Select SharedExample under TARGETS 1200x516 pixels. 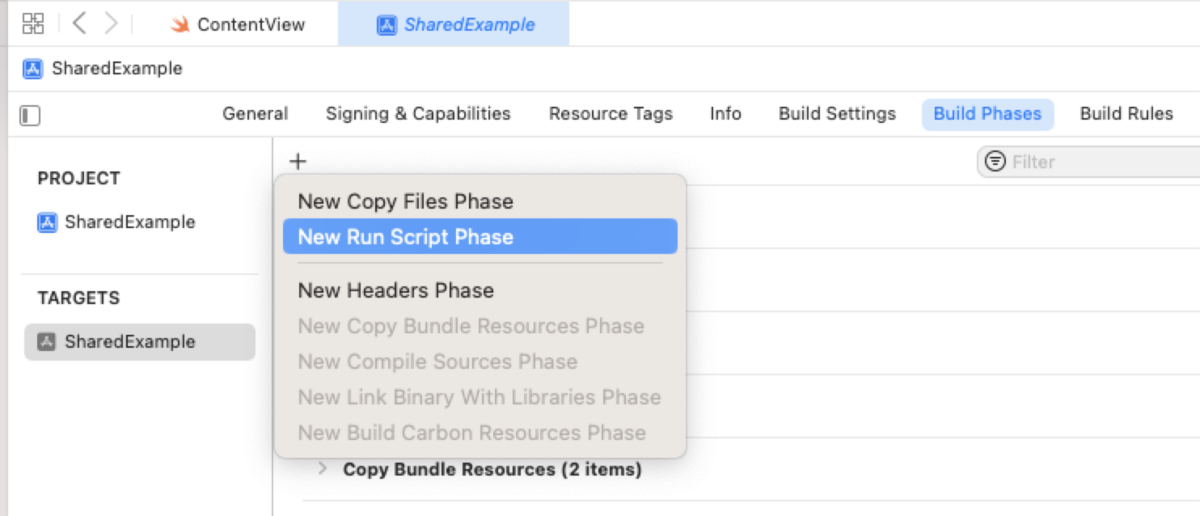[x=130, y=342]
